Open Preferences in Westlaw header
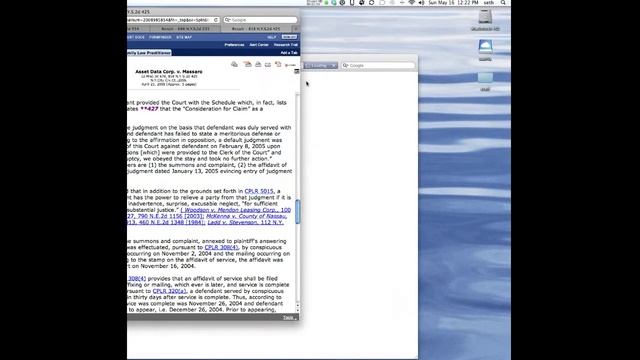This screenshot has width=640, height=360. 234,45
